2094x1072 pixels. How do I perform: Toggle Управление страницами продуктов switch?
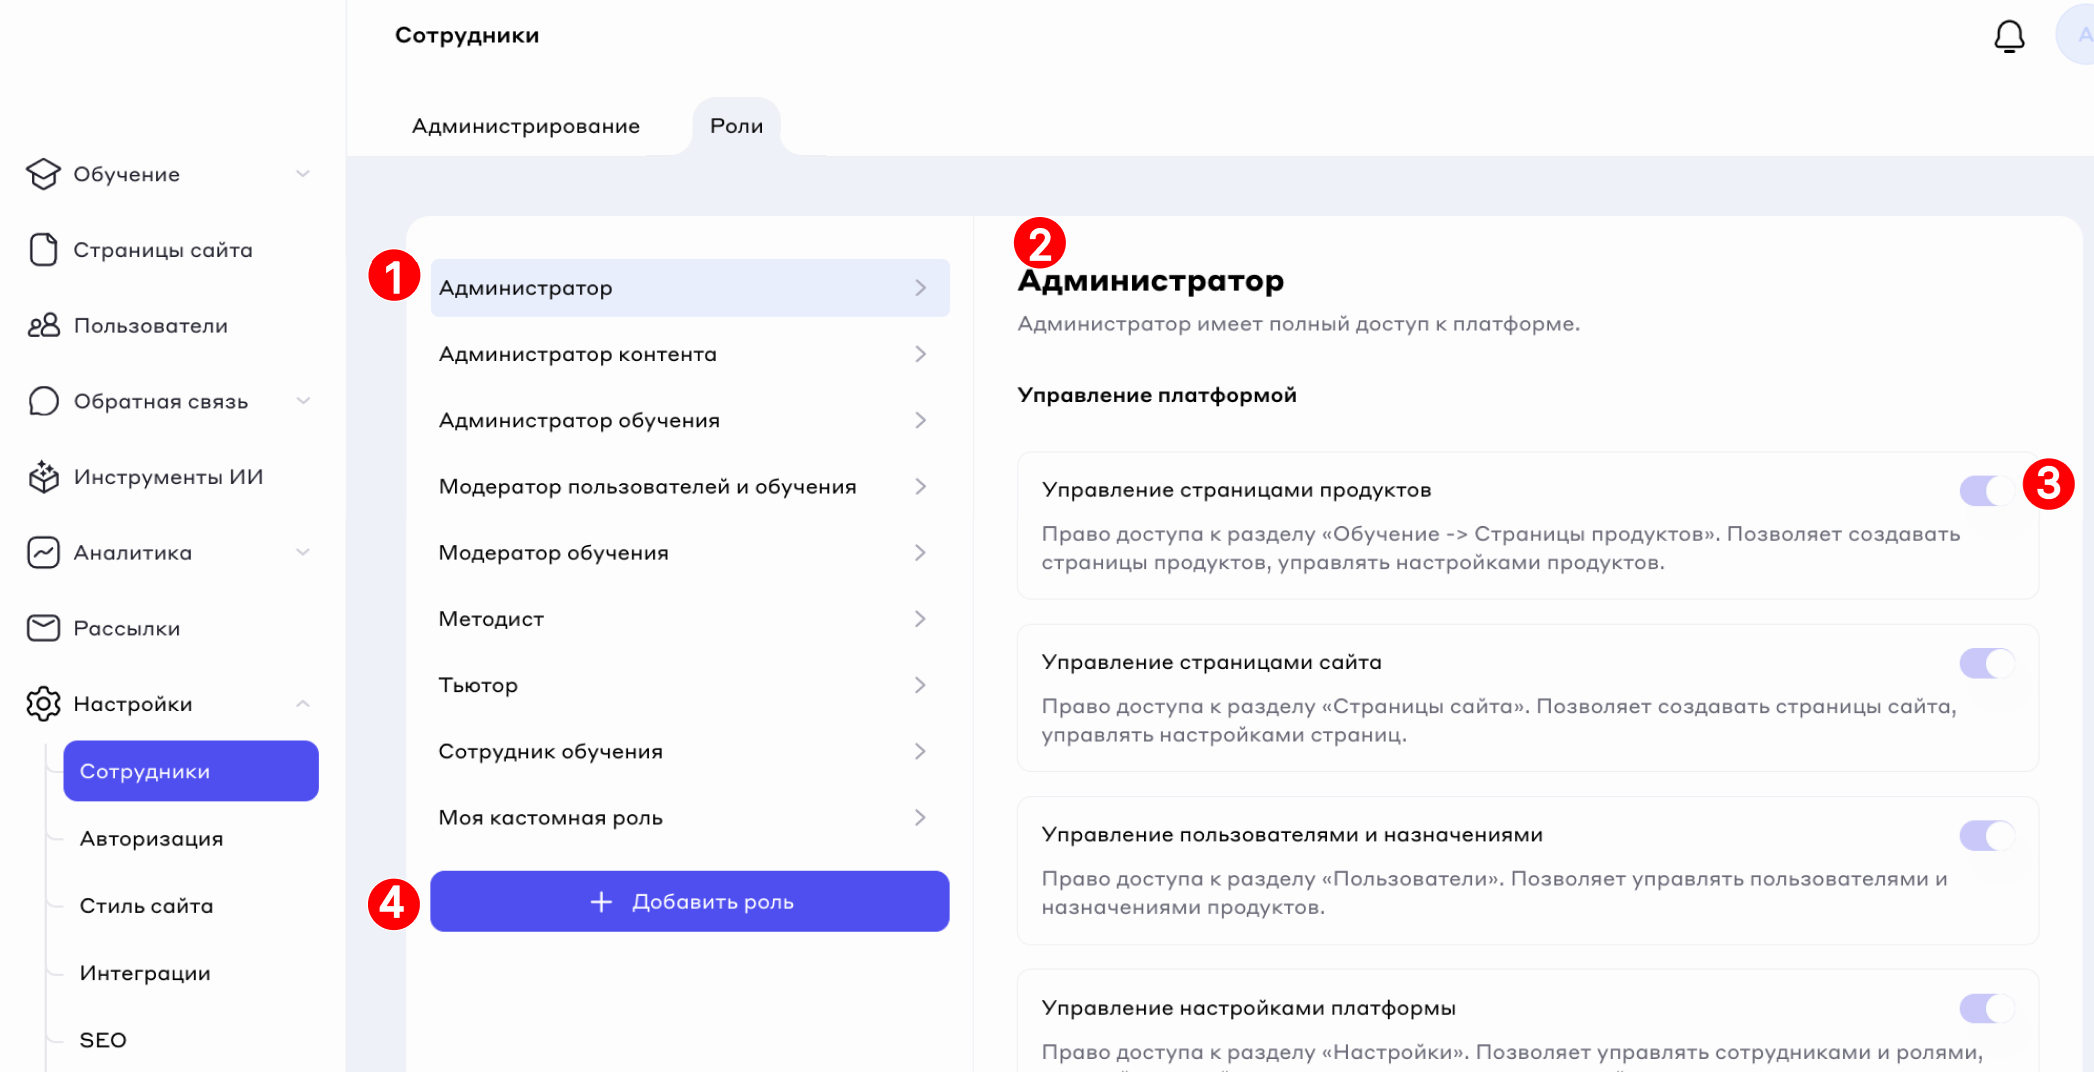pos(1986,491)
